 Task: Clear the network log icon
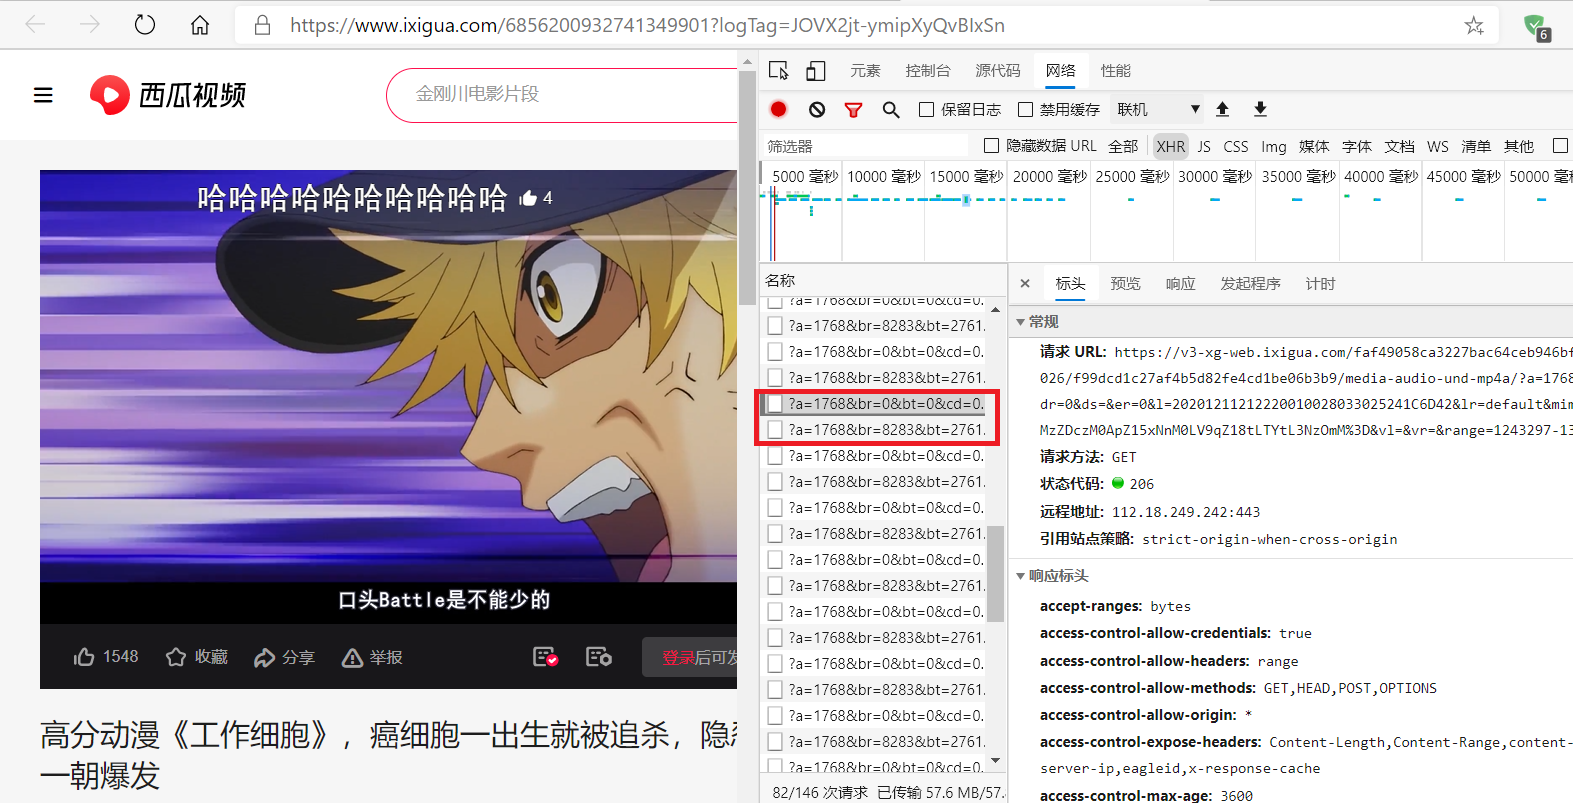pos(817,109)
